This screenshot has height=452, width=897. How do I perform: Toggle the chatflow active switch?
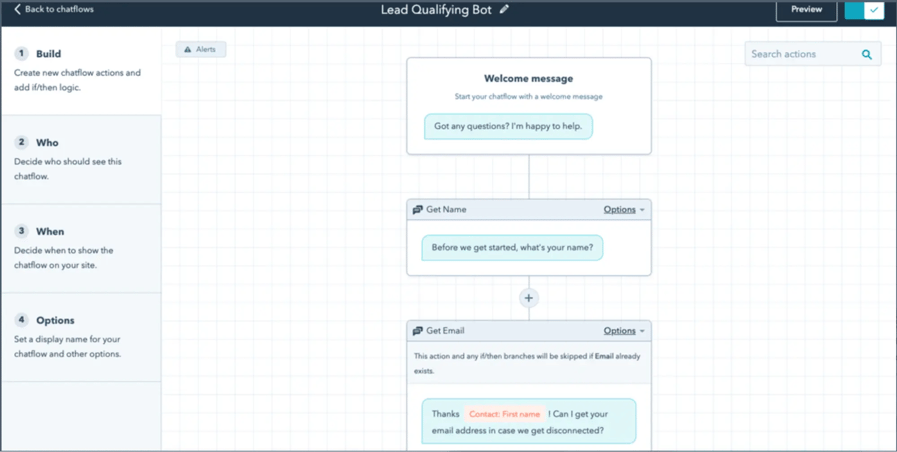coord(864,10)
